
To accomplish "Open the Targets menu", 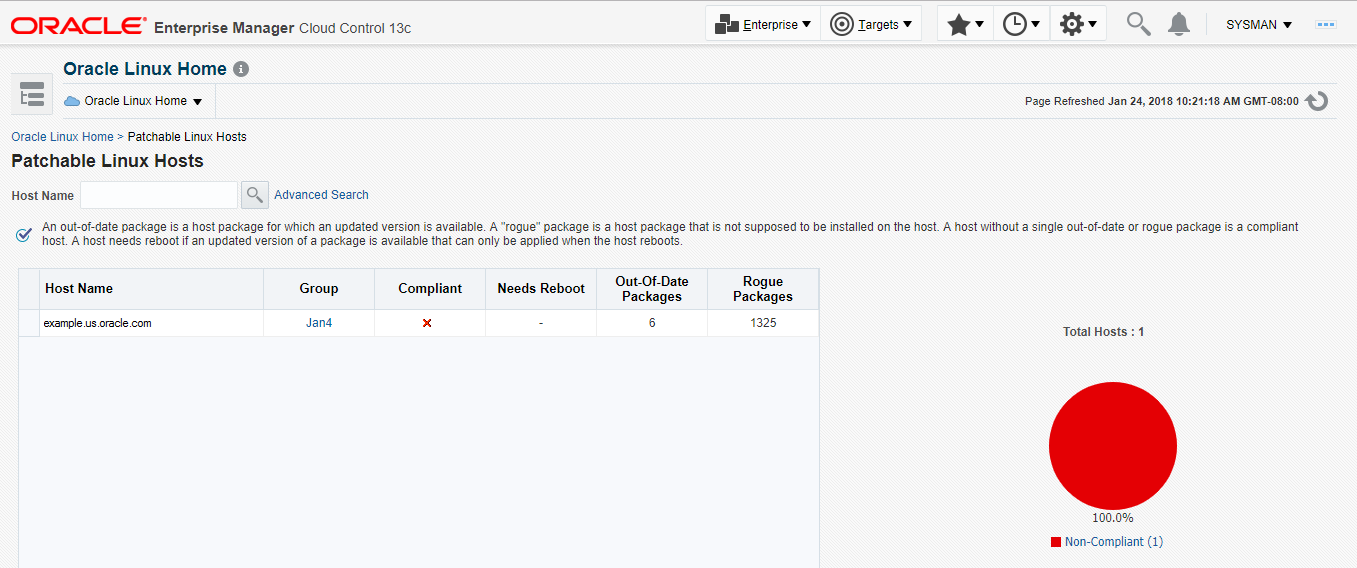I will [871, 24].
